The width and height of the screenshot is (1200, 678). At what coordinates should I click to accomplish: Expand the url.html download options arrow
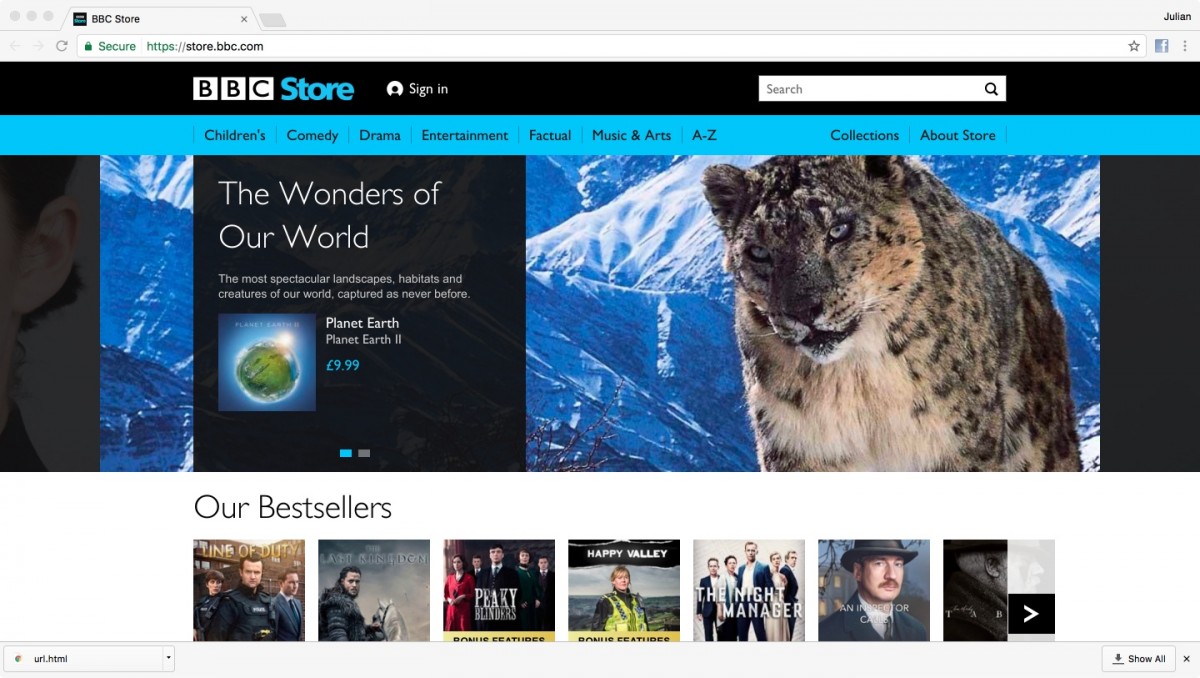[x=168, y=659]
